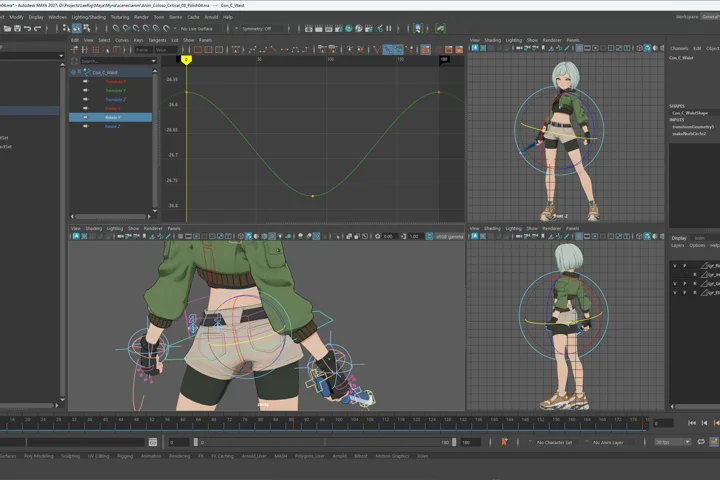The height and width of the screenshot is (480, 720).
Task: Open the Channels menu in the Channel Box
Action: pos(679,48)
